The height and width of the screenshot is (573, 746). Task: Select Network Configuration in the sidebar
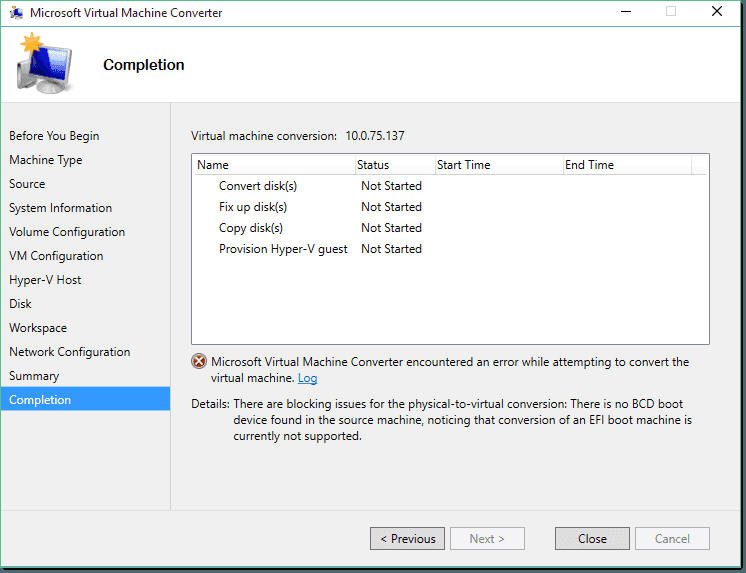pos(69,352)
